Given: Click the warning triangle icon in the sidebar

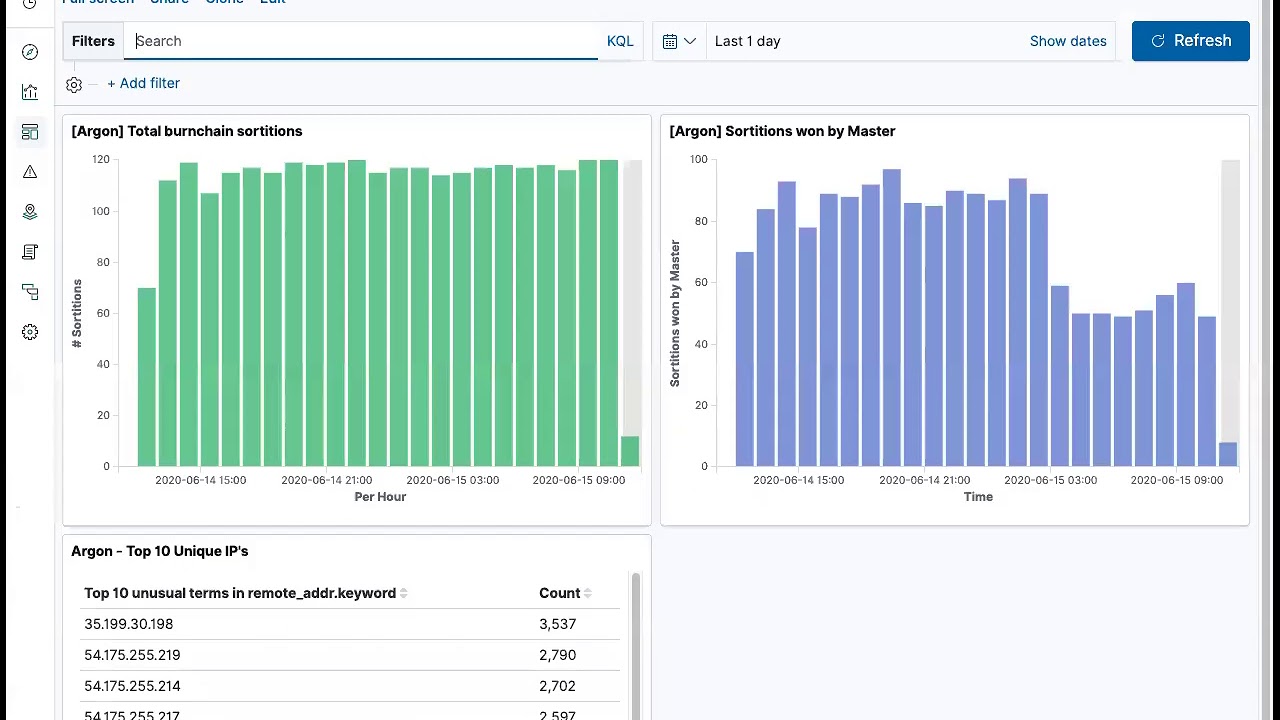Looking at the screenshot, I should (x=30, y=172).
